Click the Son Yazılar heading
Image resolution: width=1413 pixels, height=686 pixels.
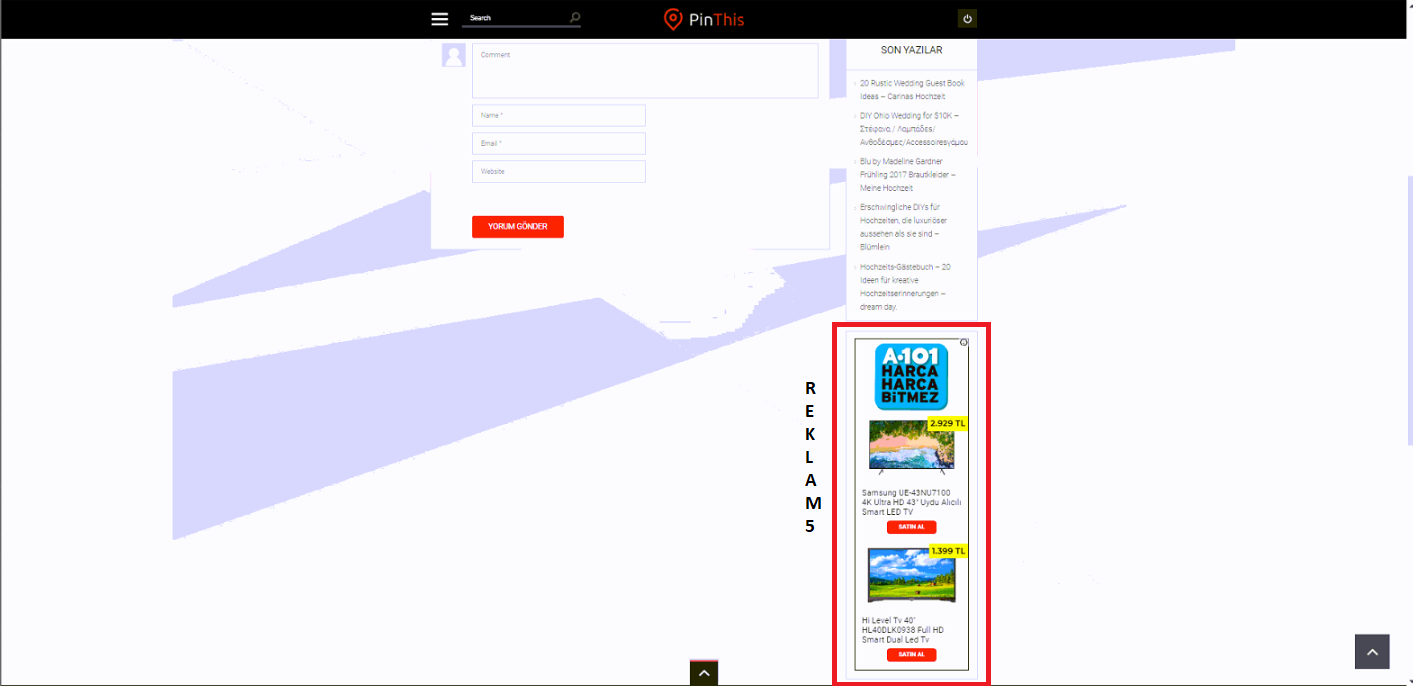[x=911, y=49]
